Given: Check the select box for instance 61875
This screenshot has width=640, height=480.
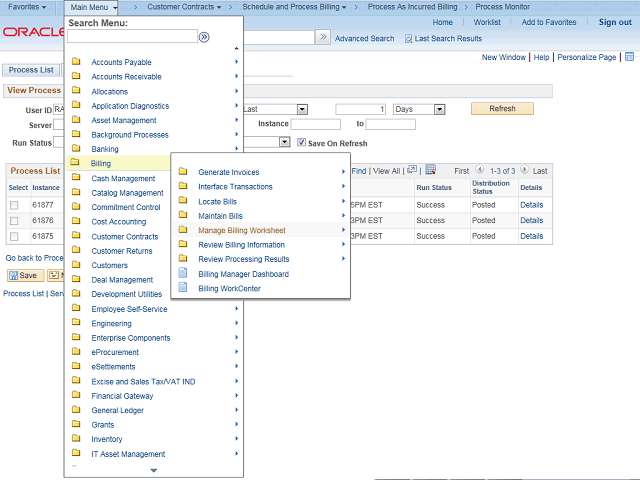Looking at the screenshot, I should click(x=14, y=237).
